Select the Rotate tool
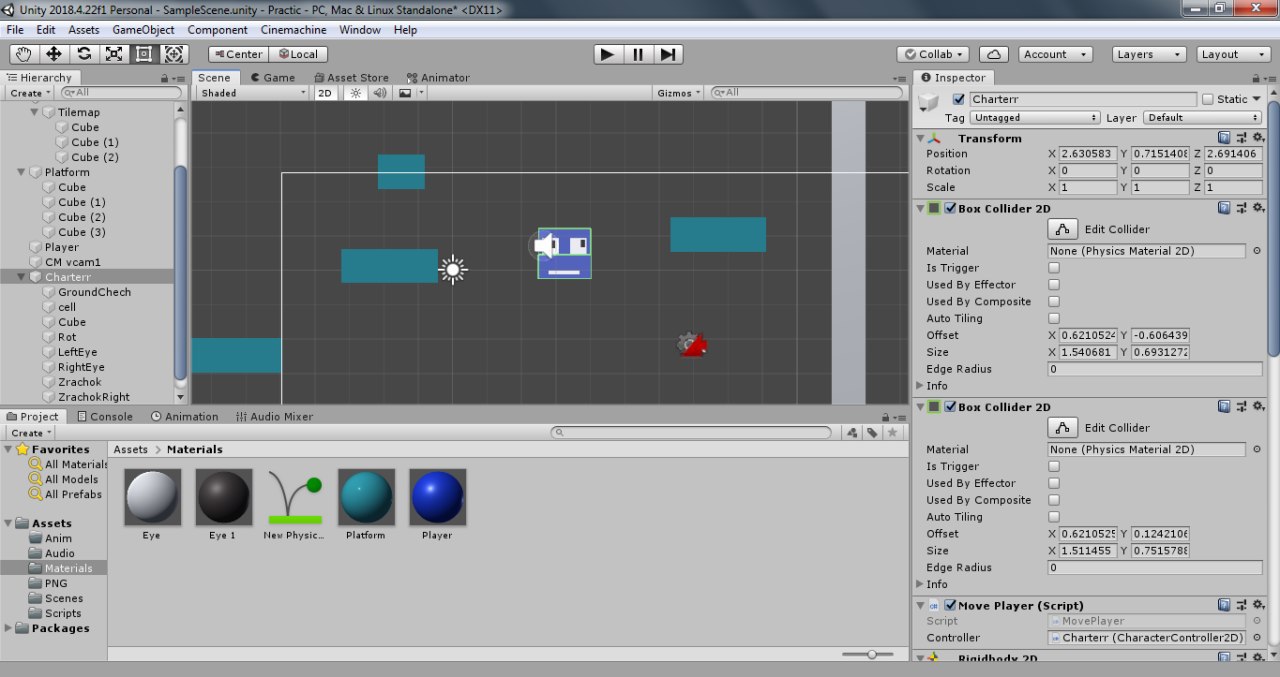 [84, 54]
